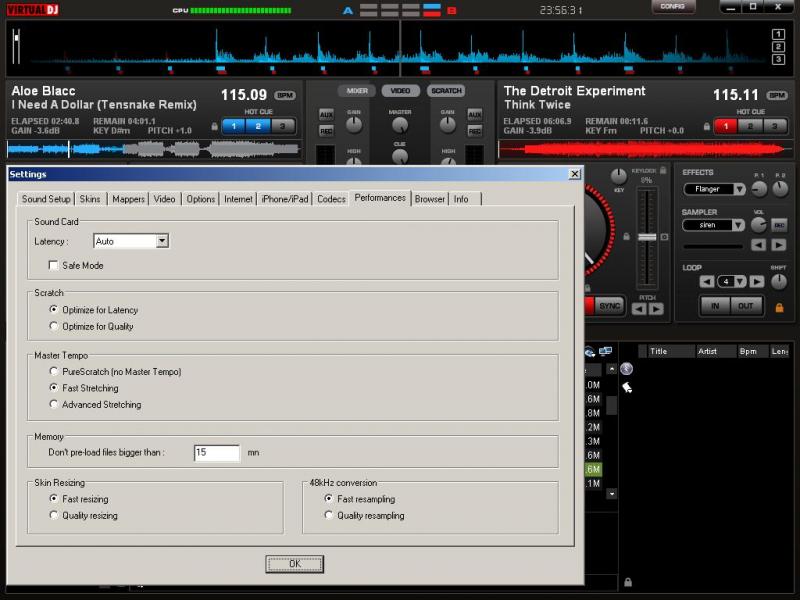
Task: Enable the Safe Mode checkbox
Action: (53, 265)
